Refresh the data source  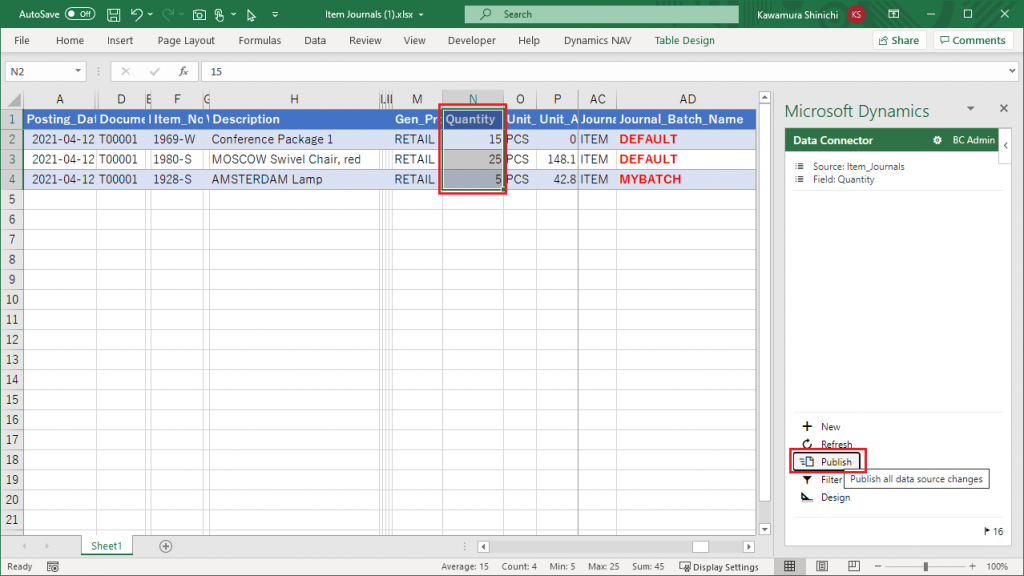click(x=827, y=444)
